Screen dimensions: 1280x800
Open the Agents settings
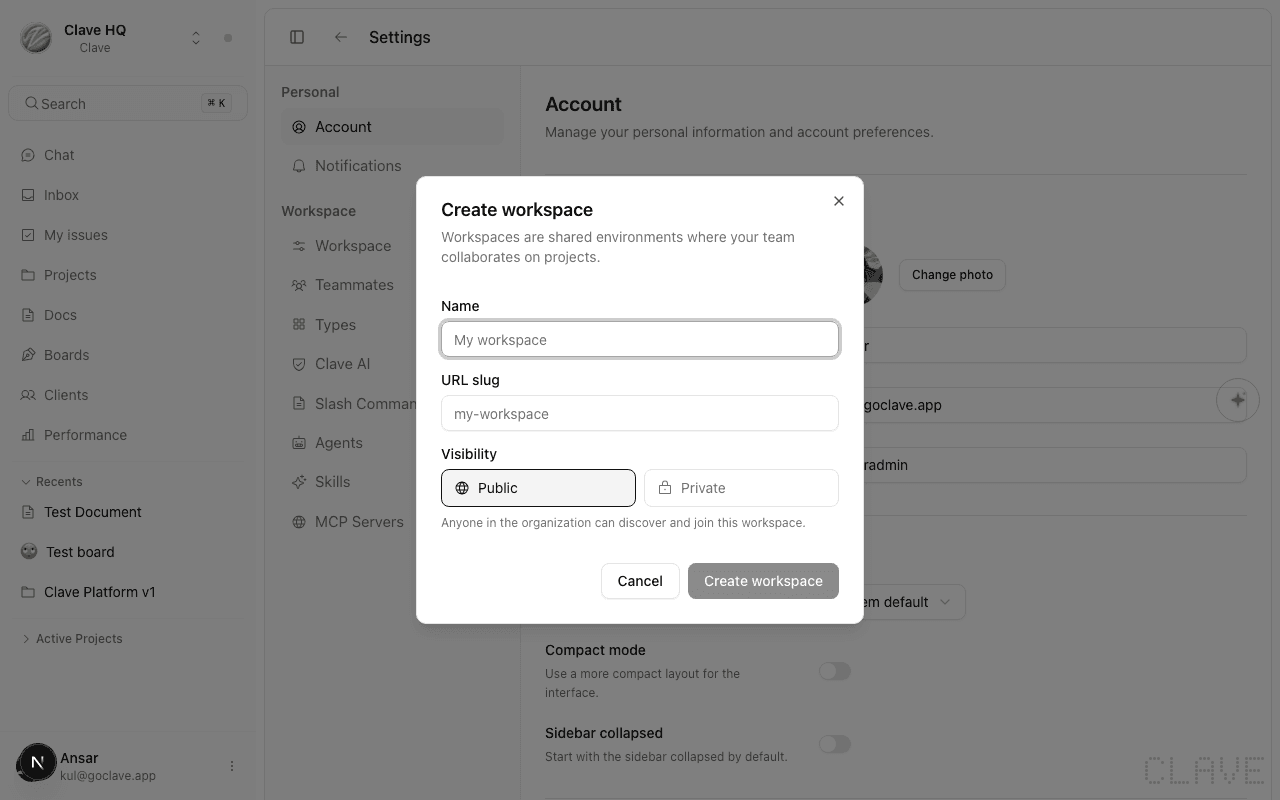[x=339, y=442]
